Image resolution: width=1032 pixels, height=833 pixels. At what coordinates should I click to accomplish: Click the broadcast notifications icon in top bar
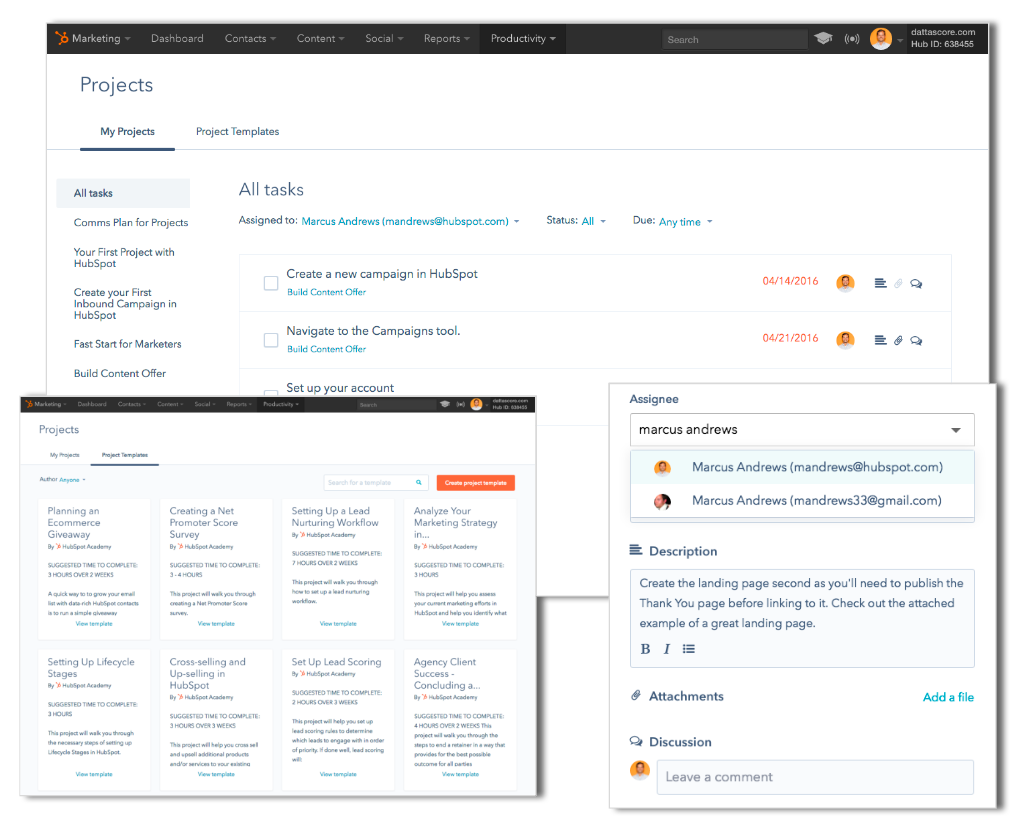[852, 39]
